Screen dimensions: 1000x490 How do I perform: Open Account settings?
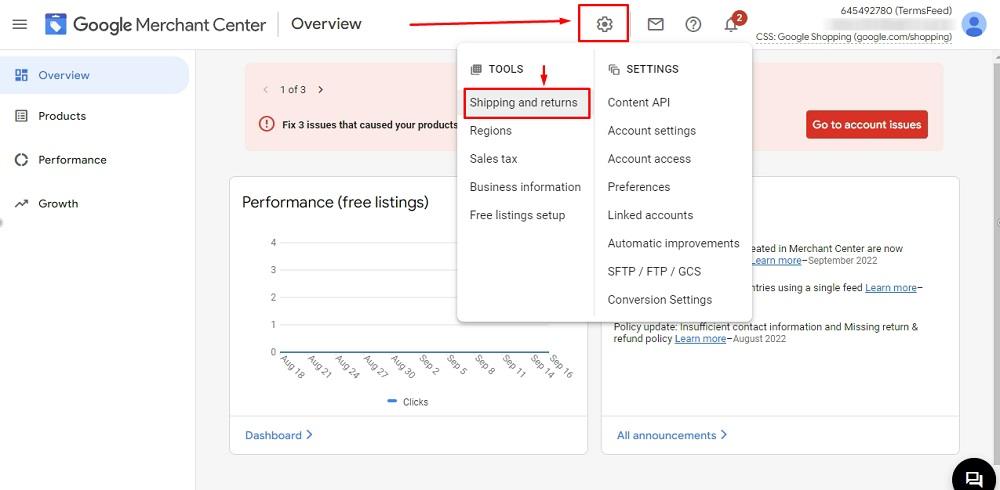(652, 131)
